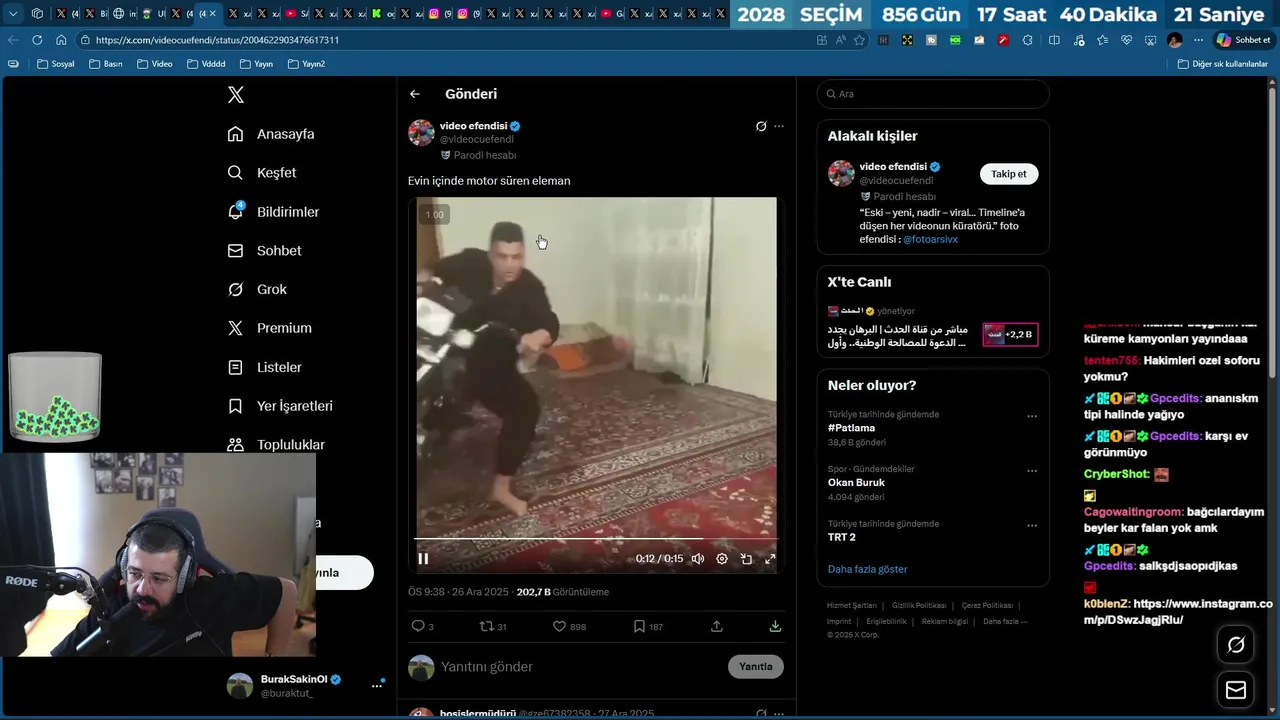Click the Ara search field

pos(933,94)
